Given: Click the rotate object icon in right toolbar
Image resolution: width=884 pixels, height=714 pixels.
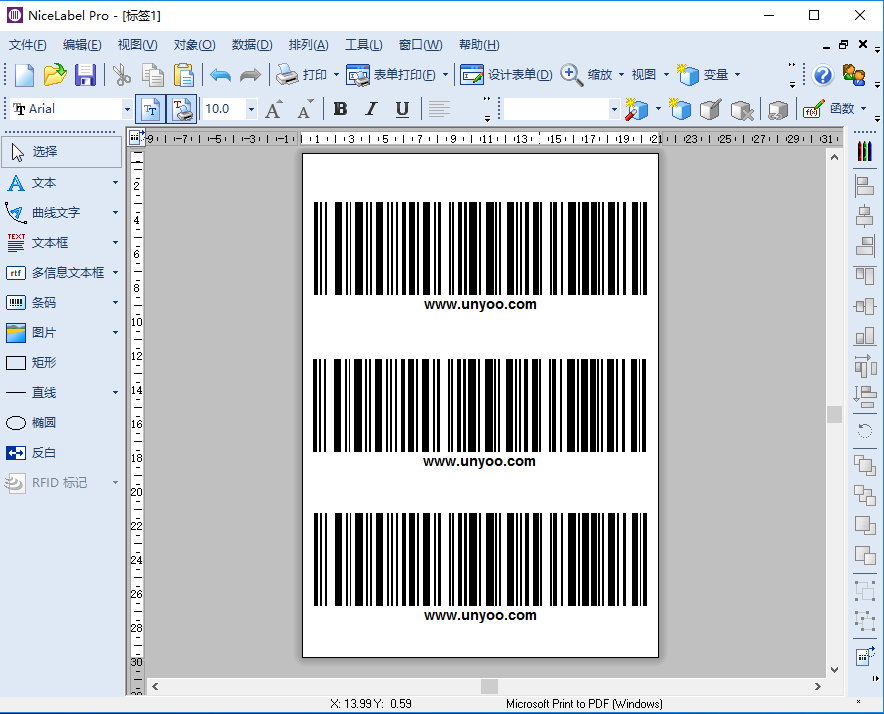Looking at the screenshot, I should click(x=864, y=432).
